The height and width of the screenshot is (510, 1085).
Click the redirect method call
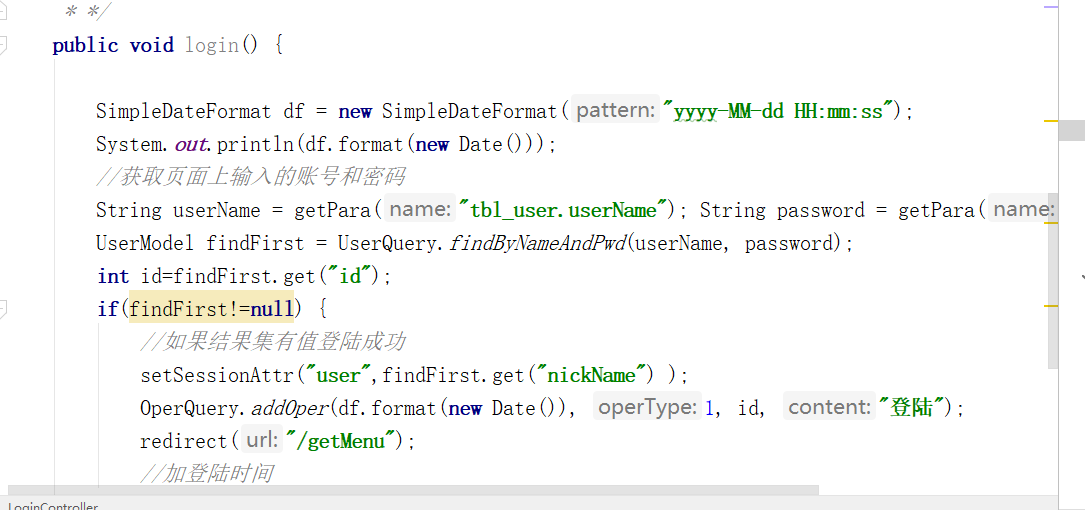(183, 441)
